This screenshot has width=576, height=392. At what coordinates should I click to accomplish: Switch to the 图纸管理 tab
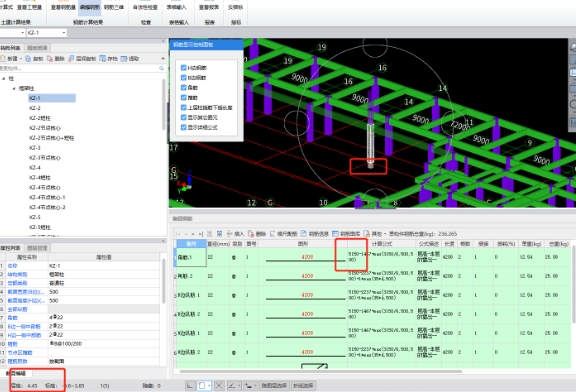[37, 48]
